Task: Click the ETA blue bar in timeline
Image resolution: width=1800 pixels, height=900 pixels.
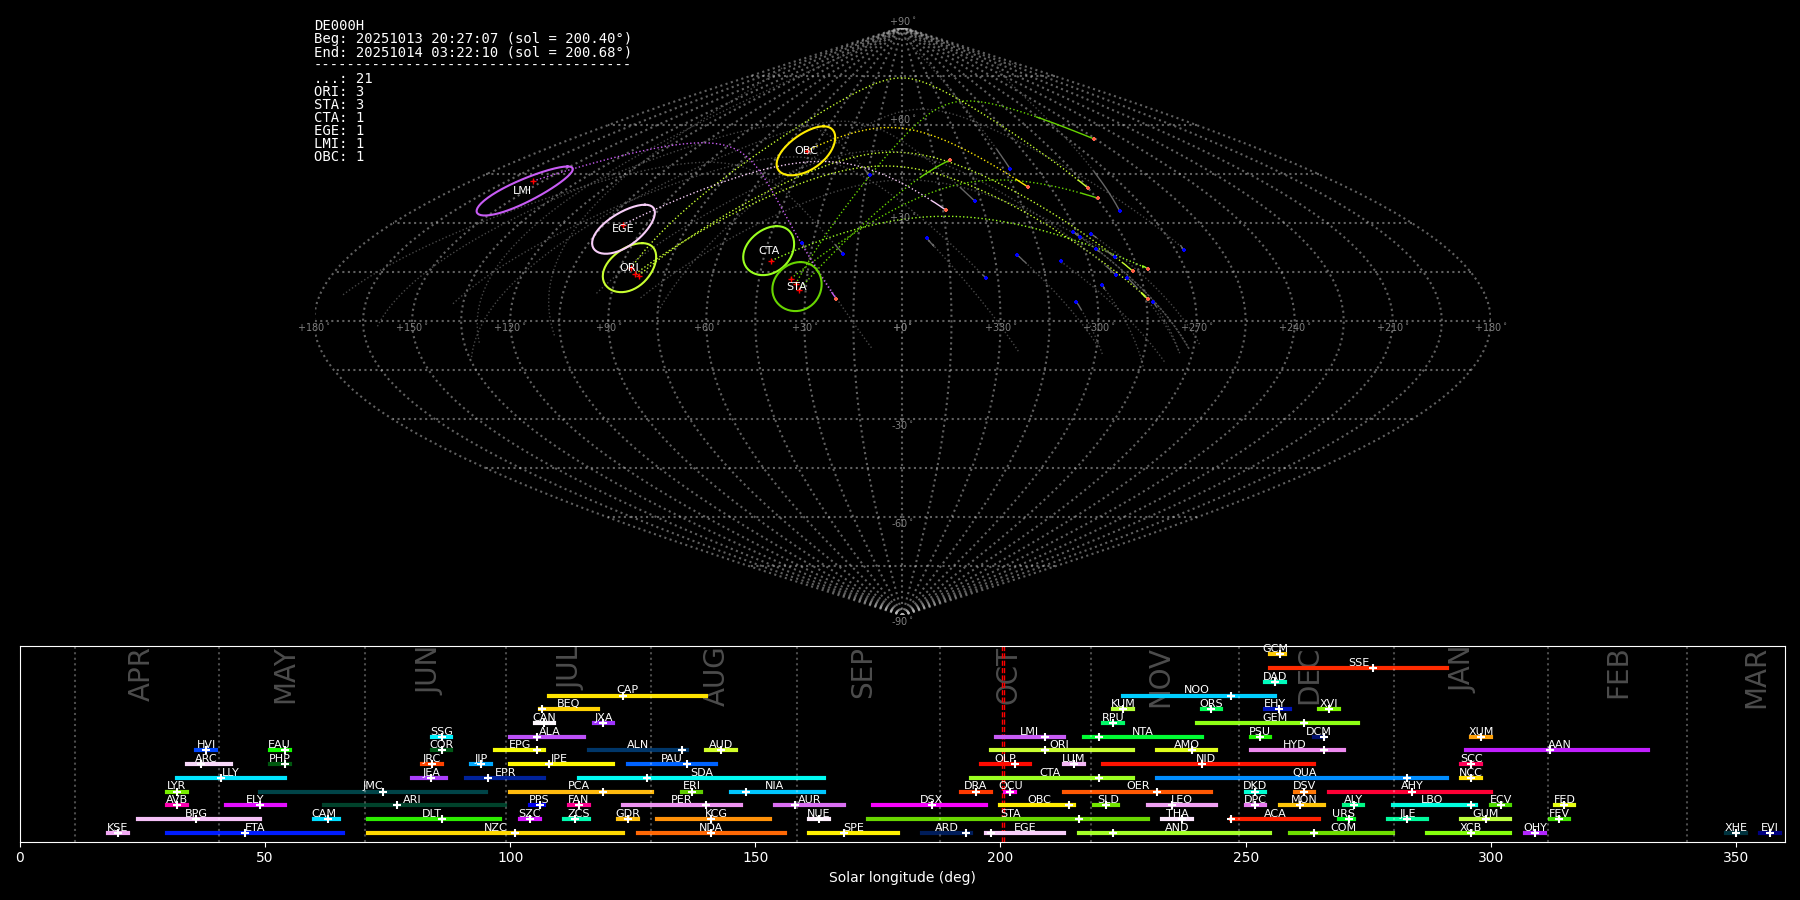Action: point(255,833)
